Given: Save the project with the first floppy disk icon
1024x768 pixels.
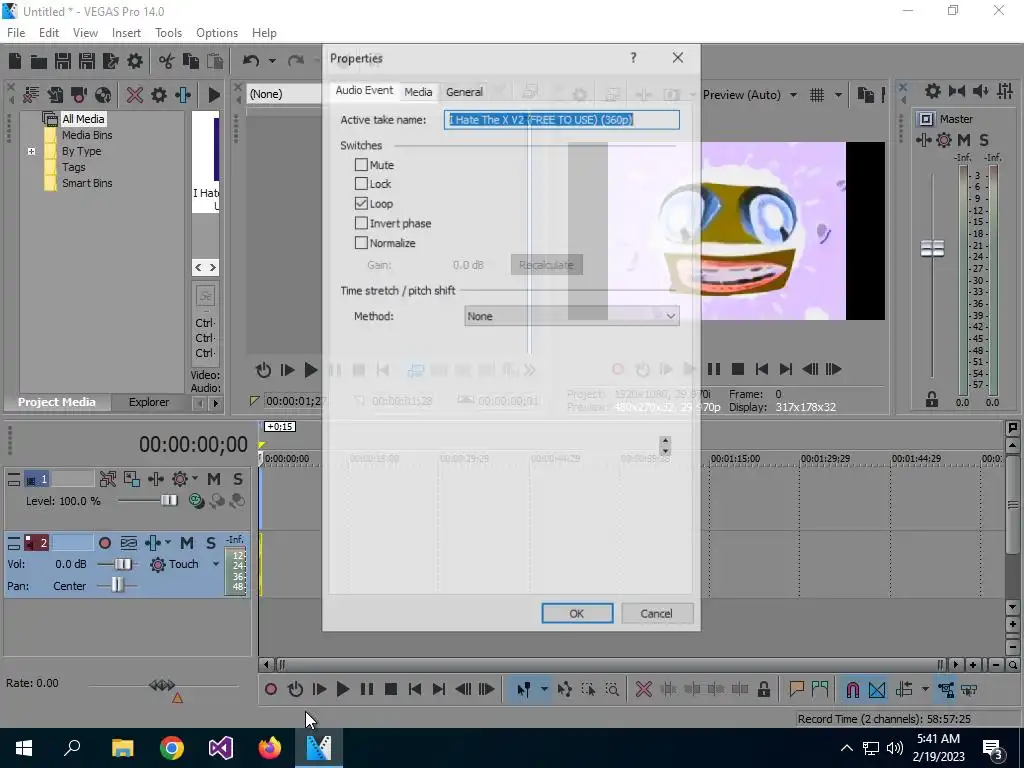Looking at the screenshot, I should click(x=63, y=61).
